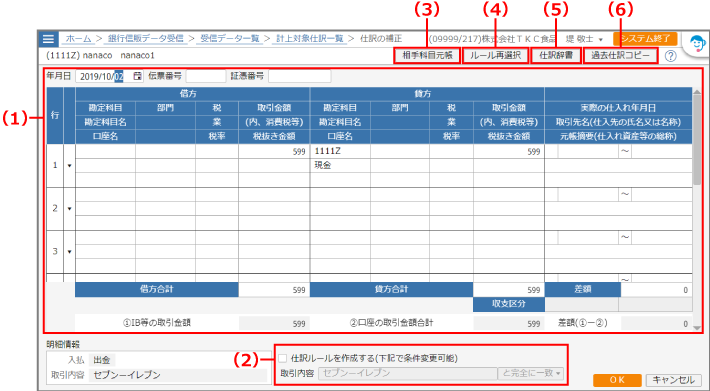This screenshot has width=710, height=391.
Task: Expand the row 1 dropdown arrow
Action: [x=69, y=166]
